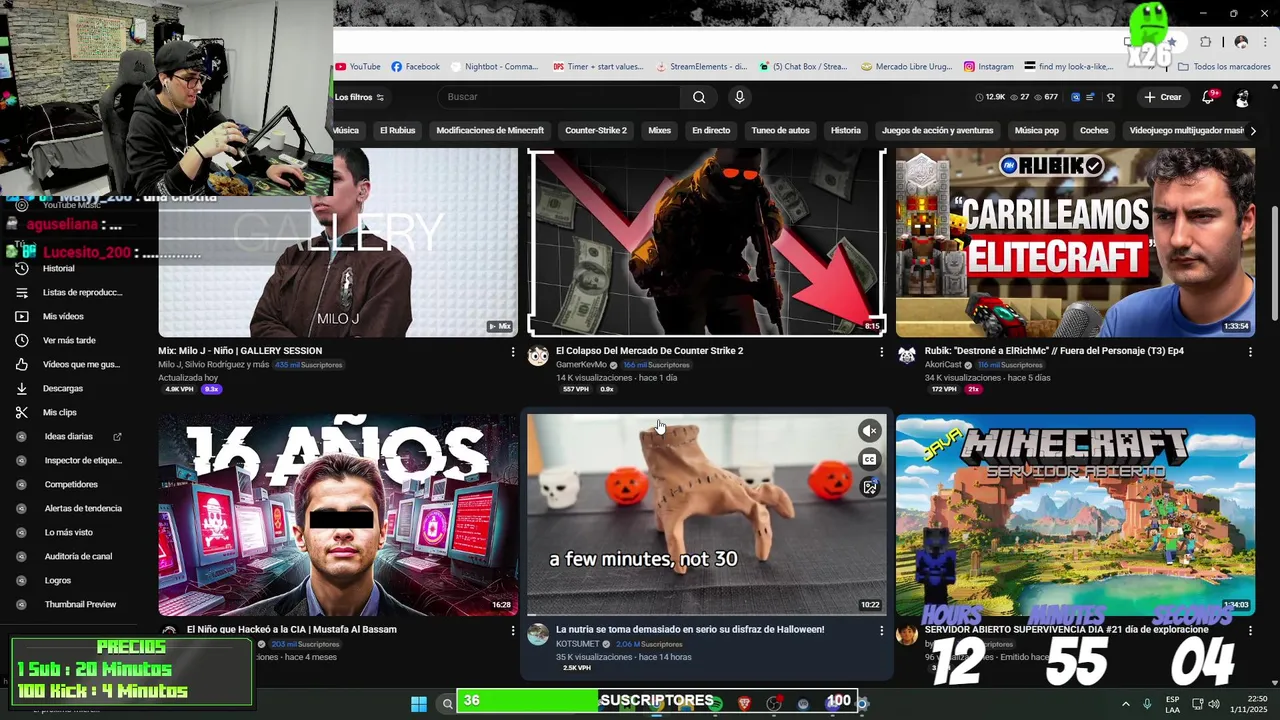This screenshot has height=720, width=1280.
Task: Select the Historia chip
Action: [845, 130]
